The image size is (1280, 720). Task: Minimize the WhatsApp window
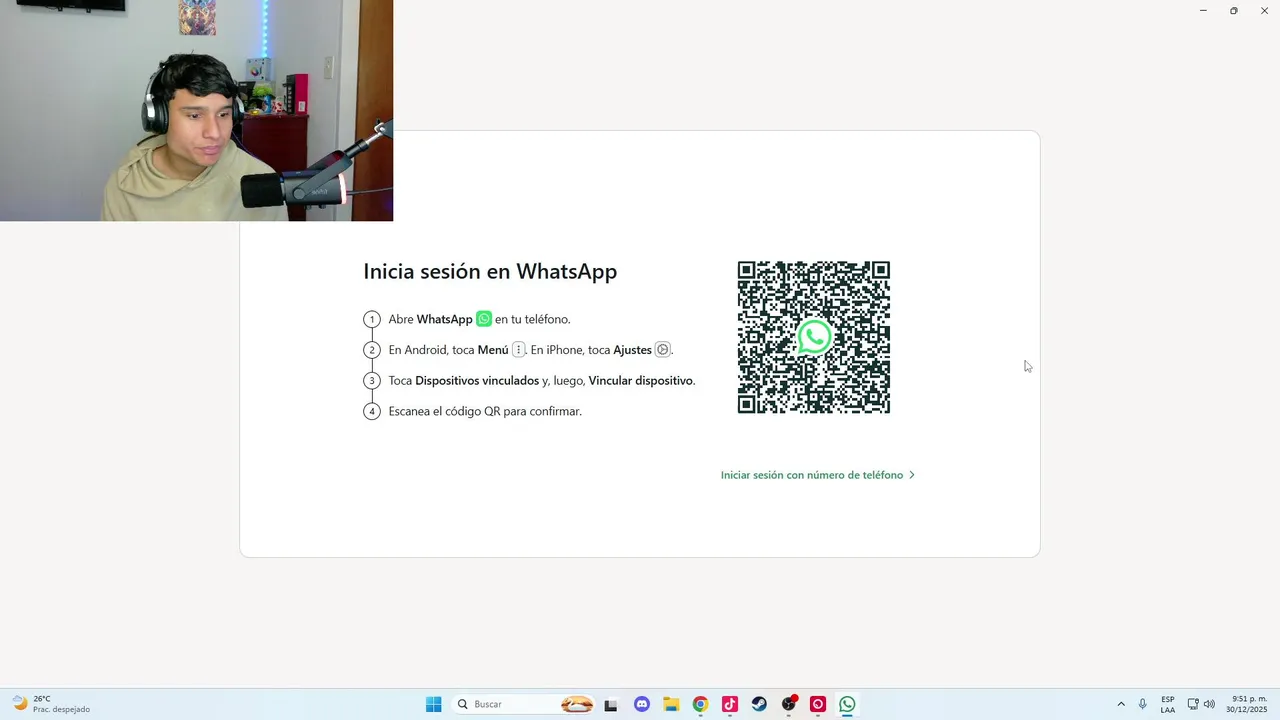pyautogui.click(x=1203, y=10)
